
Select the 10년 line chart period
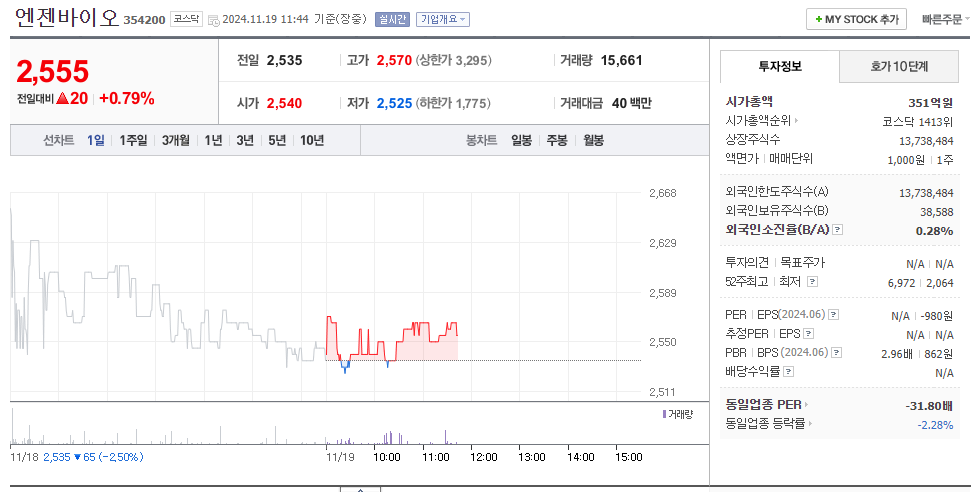312,140
